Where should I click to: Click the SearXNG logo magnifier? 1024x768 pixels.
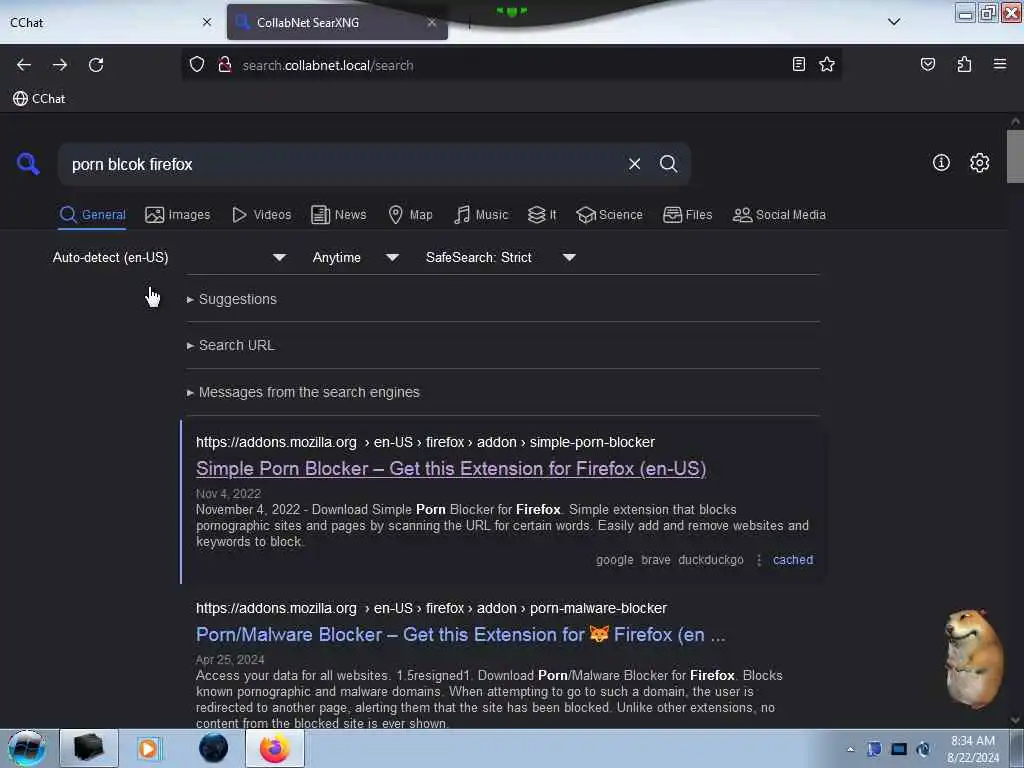(x=28, y=163)
